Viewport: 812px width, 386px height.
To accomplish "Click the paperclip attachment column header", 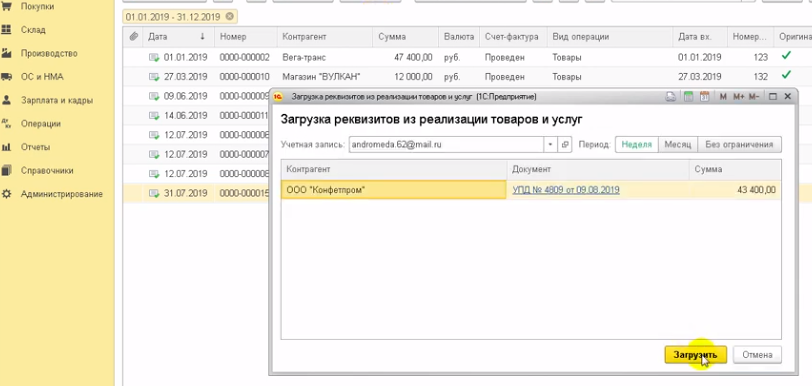I will coord(134,37).
